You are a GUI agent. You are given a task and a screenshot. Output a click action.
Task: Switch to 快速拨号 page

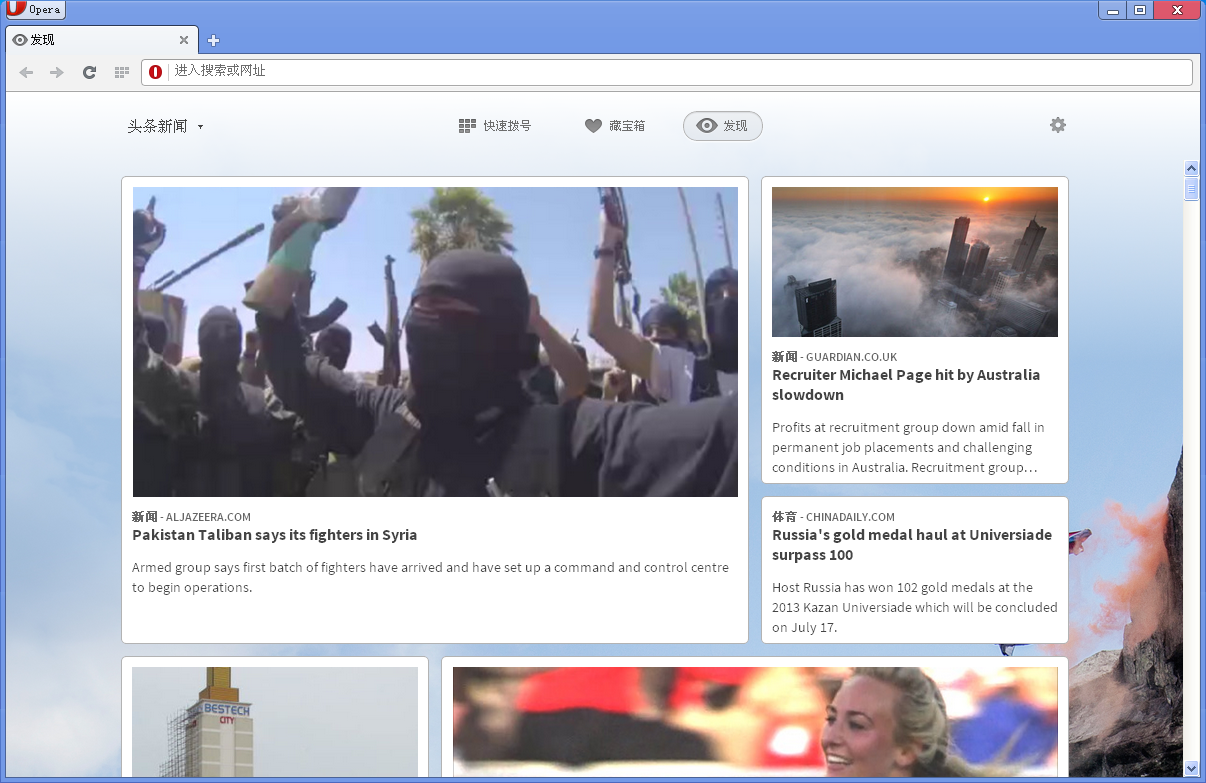[495, 126]
